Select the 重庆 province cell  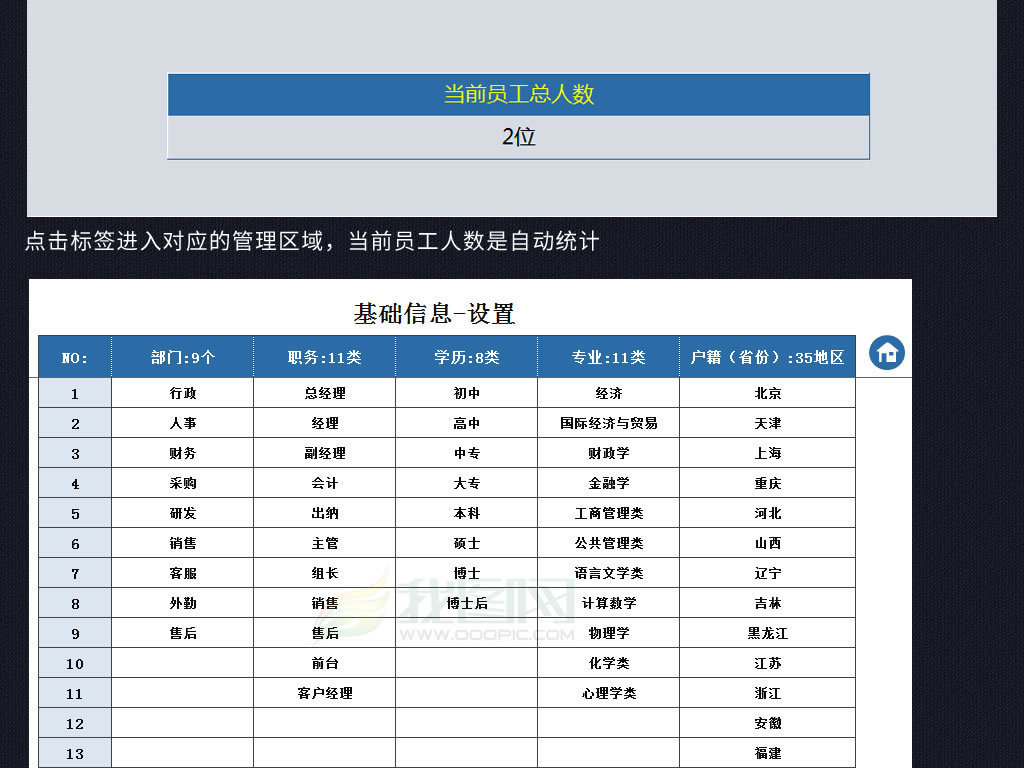tap(767, 483)
